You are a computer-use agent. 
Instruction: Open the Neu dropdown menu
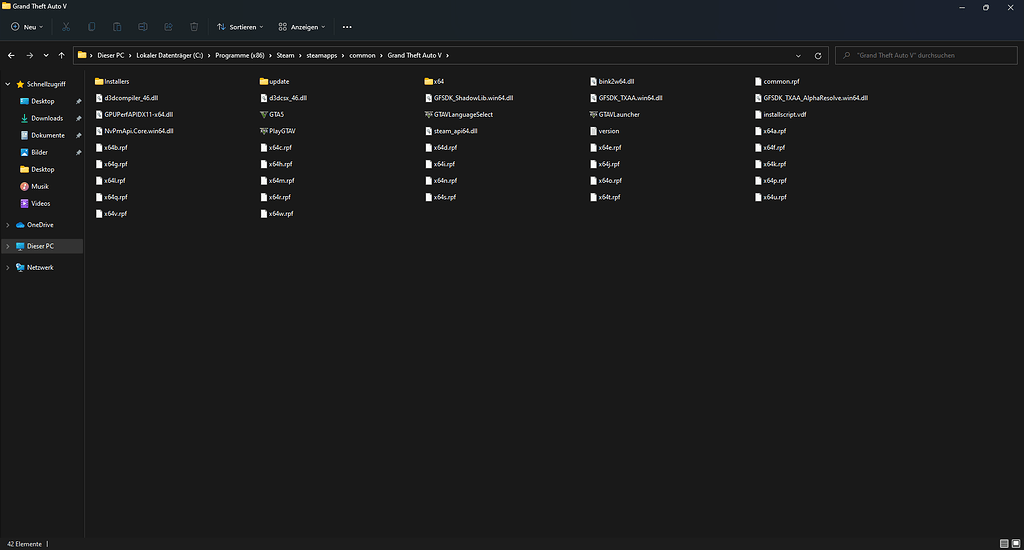pos(27,27)
